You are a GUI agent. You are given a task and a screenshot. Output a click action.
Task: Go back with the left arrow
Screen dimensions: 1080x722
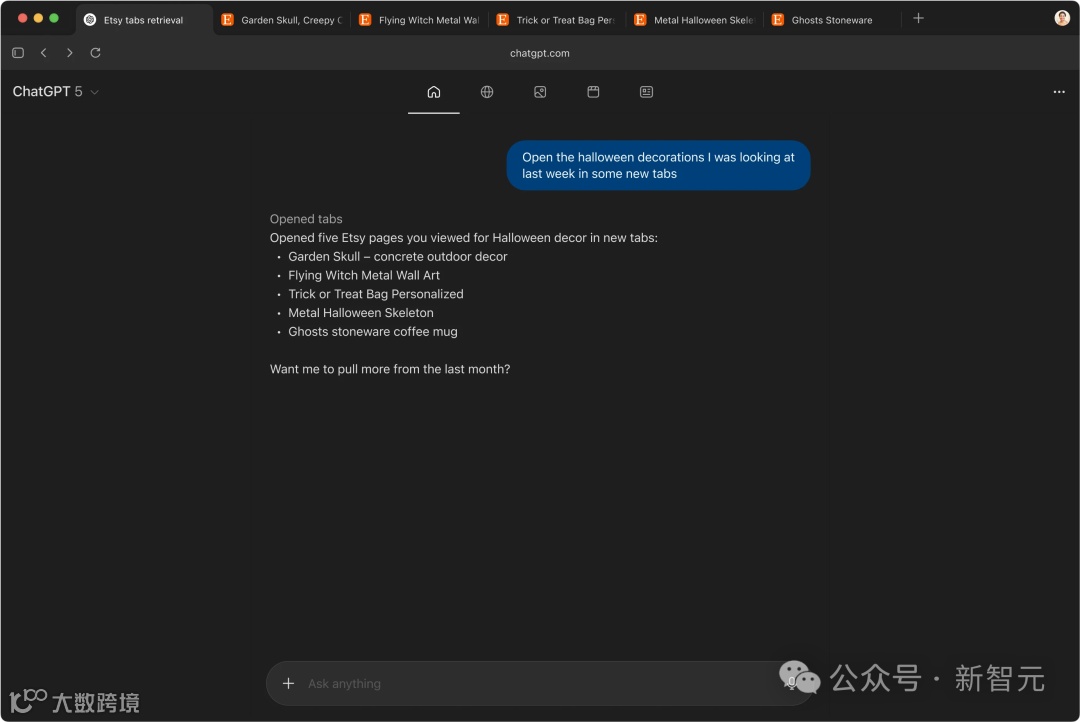[43, 52]
